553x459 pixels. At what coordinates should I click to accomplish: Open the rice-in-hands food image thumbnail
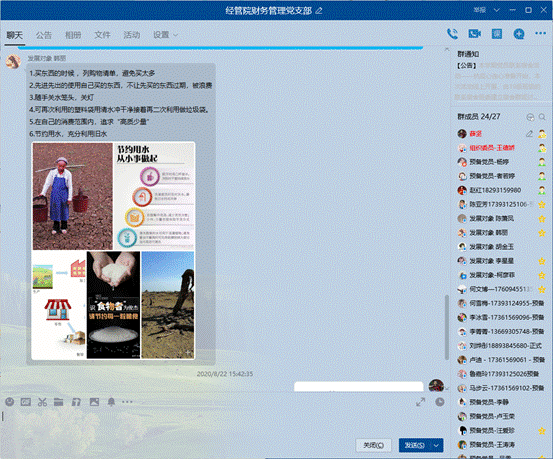113,305
